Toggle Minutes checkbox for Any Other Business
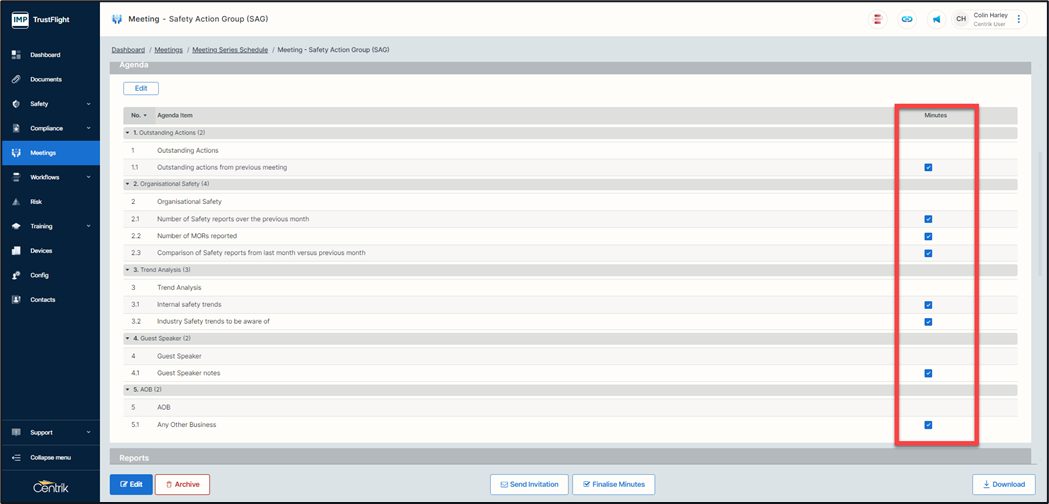1049x504 pixels. coord(928,425)
